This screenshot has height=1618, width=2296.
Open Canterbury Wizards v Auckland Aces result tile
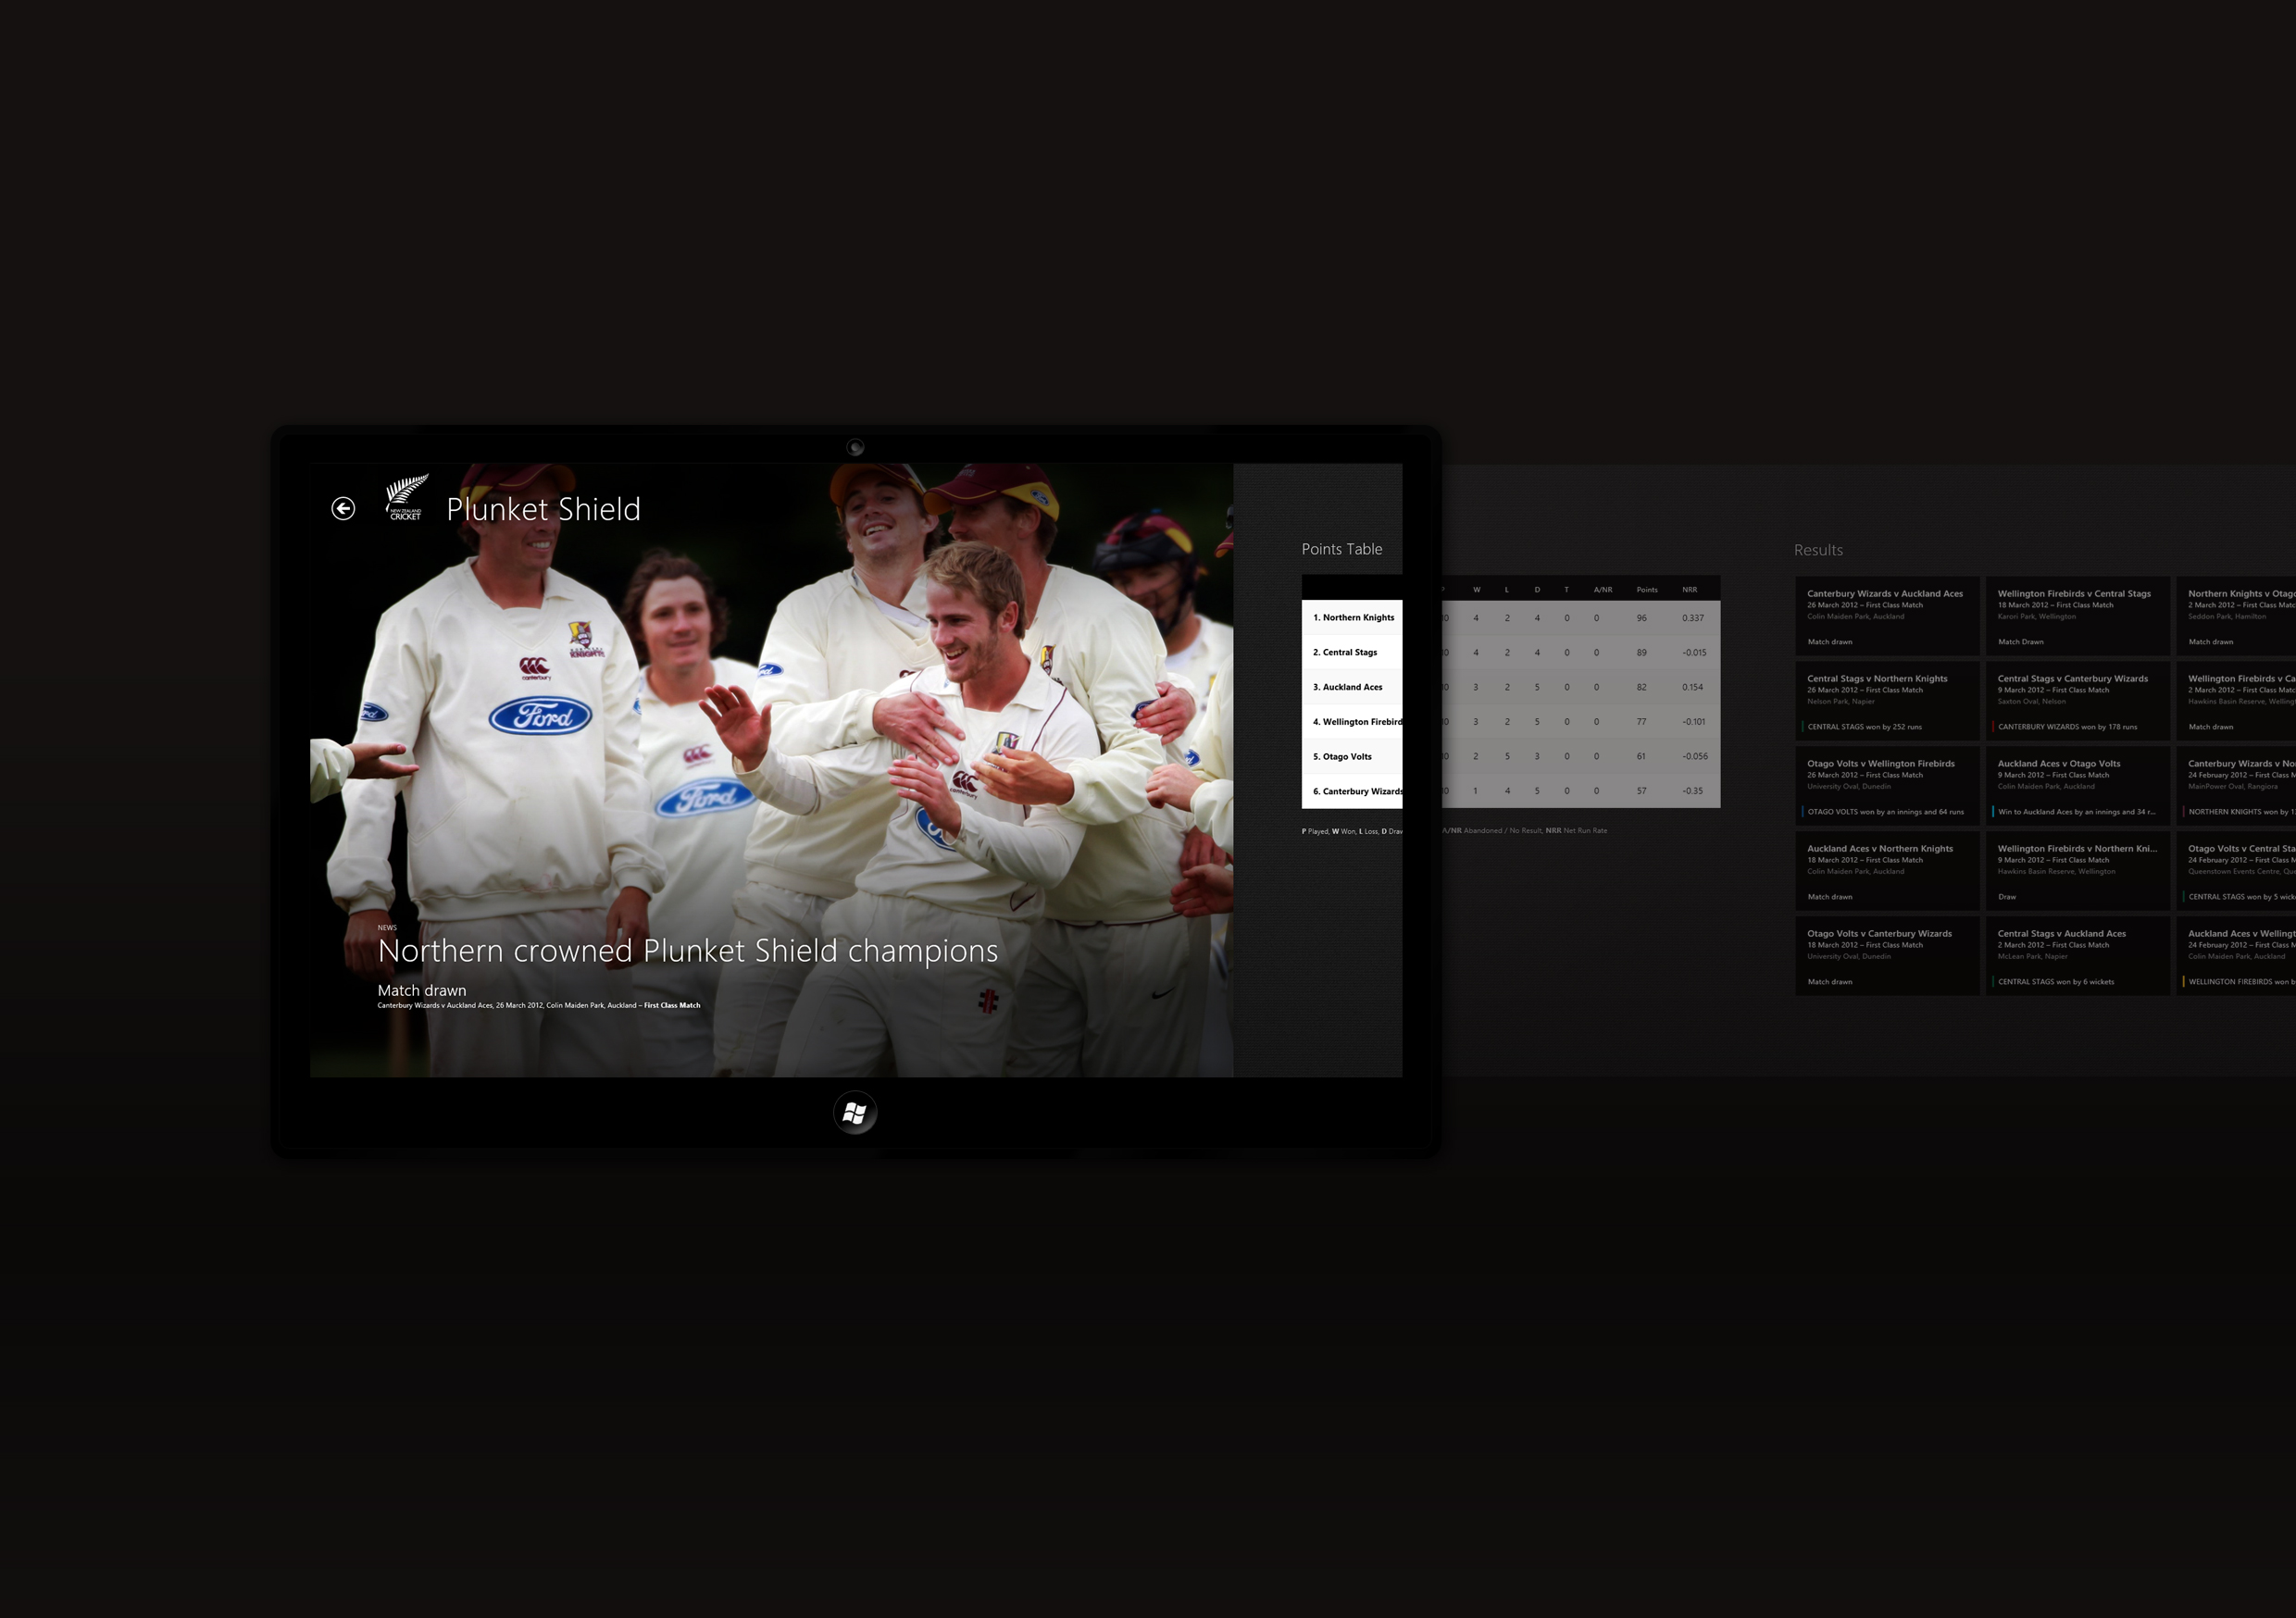tap(1886, 616)
